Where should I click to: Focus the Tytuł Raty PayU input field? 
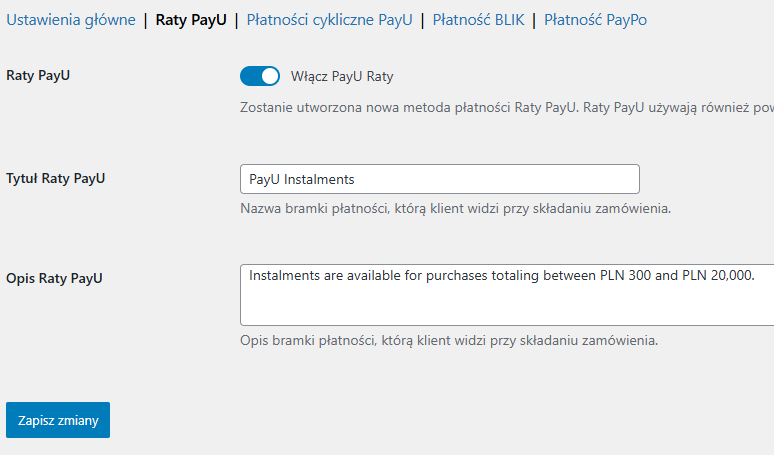440,179
